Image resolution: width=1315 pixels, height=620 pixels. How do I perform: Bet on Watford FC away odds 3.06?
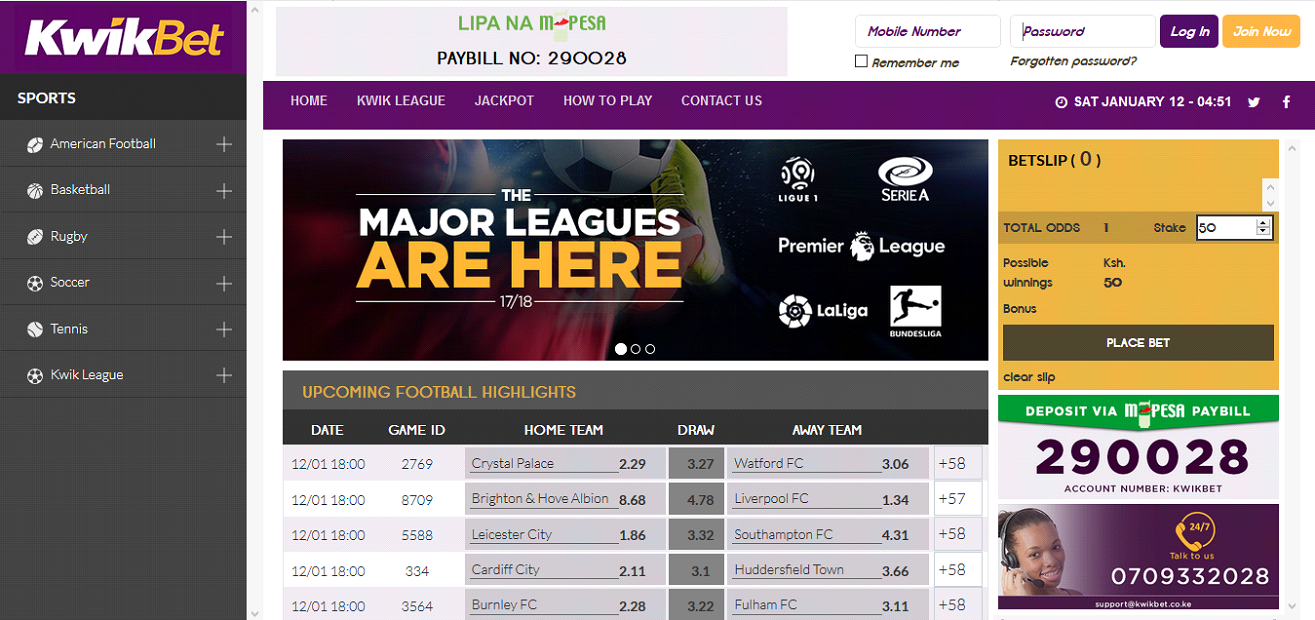tap(828, 463)
